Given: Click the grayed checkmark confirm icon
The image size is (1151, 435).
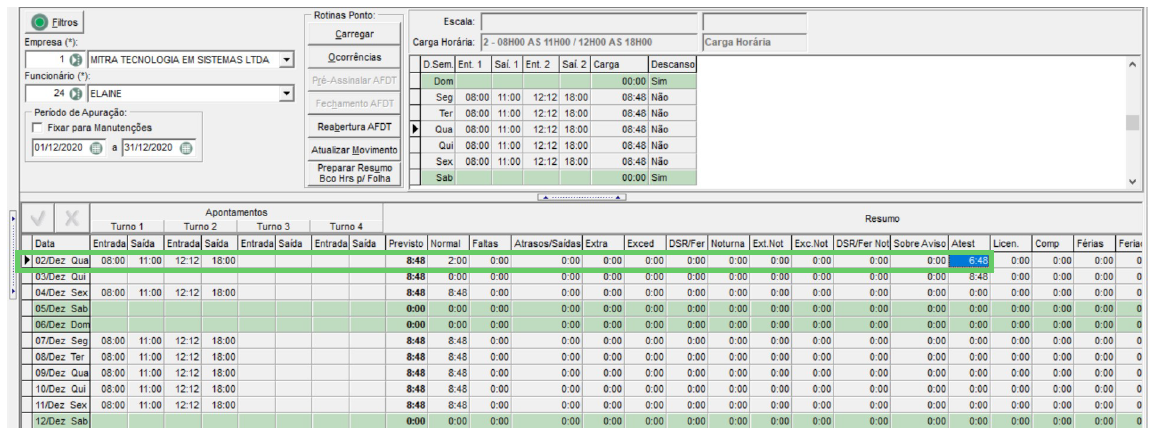Looking at the screenshot, I should tap(40, 219).
